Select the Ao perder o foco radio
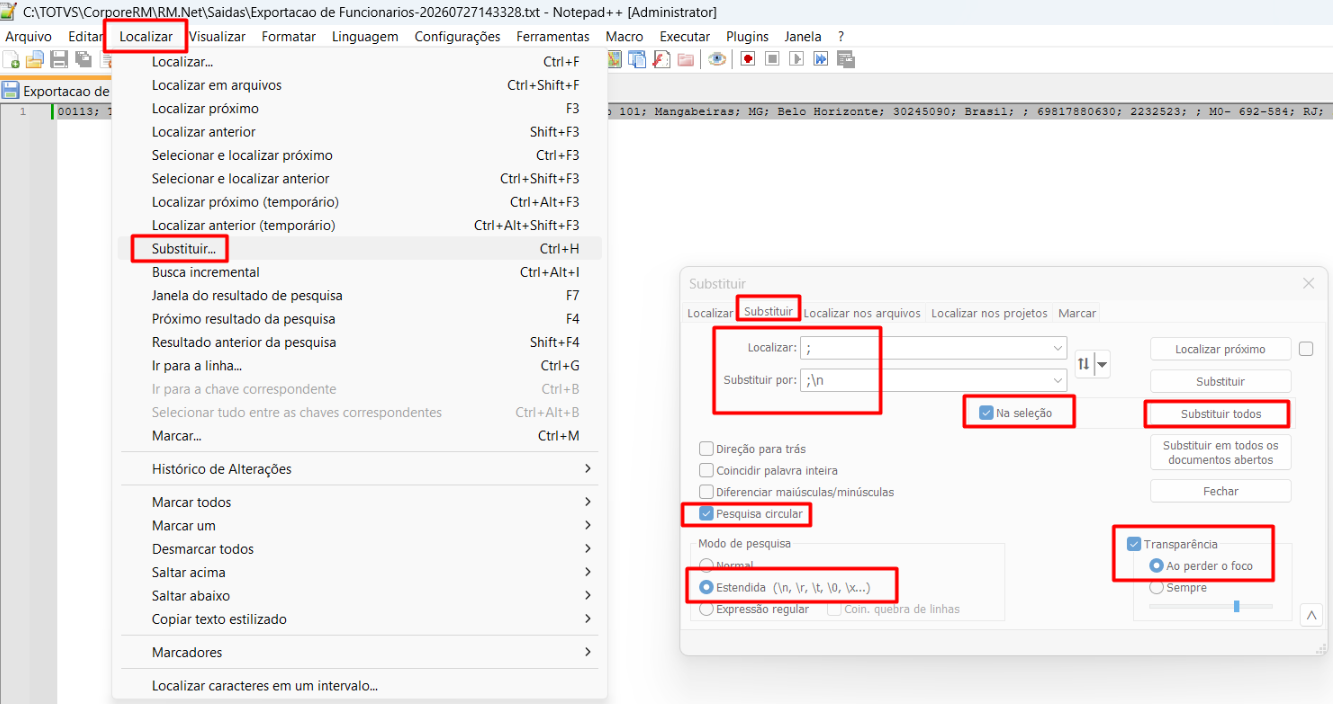The height and width of the screenshot is (704, 1333). point(1156,566)
